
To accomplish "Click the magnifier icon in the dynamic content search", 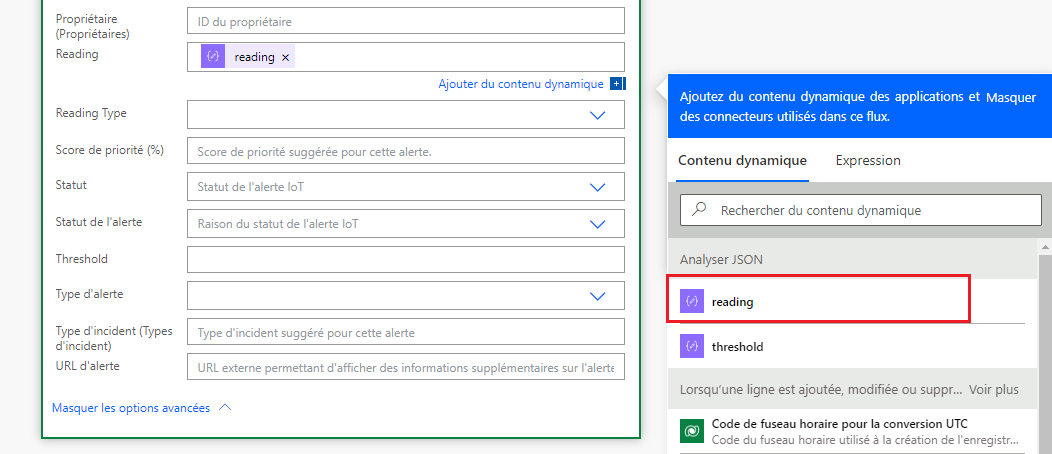I will coord(700,209).
